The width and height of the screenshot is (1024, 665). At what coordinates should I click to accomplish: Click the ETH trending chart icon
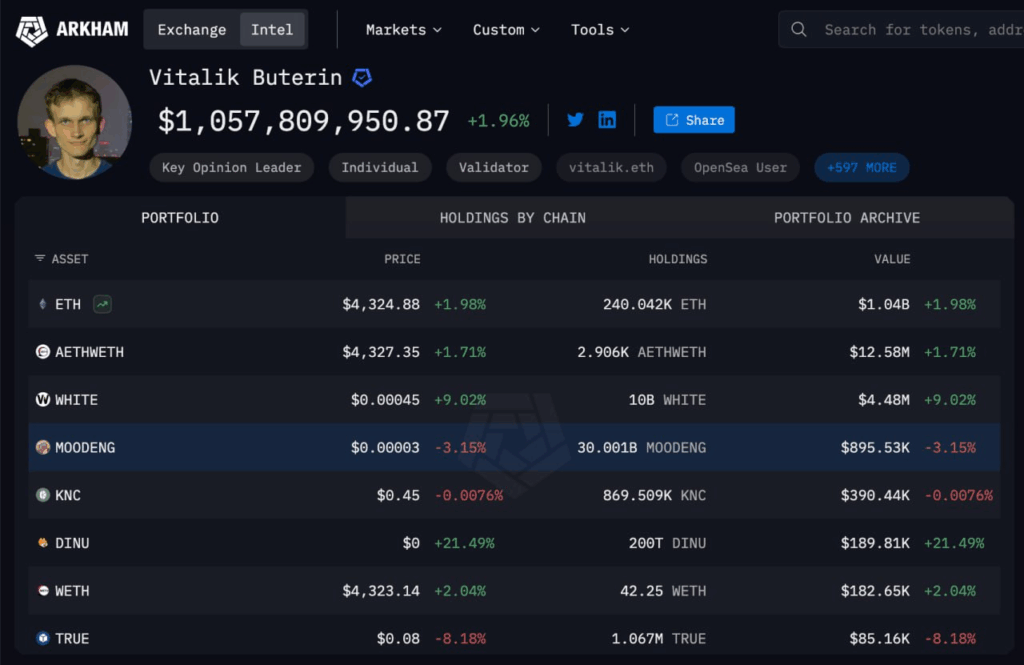pos(103,304)
